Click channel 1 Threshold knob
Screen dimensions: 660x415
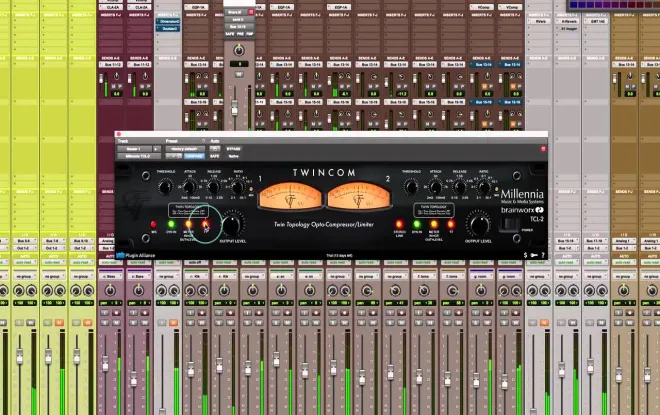click(165, 187)
